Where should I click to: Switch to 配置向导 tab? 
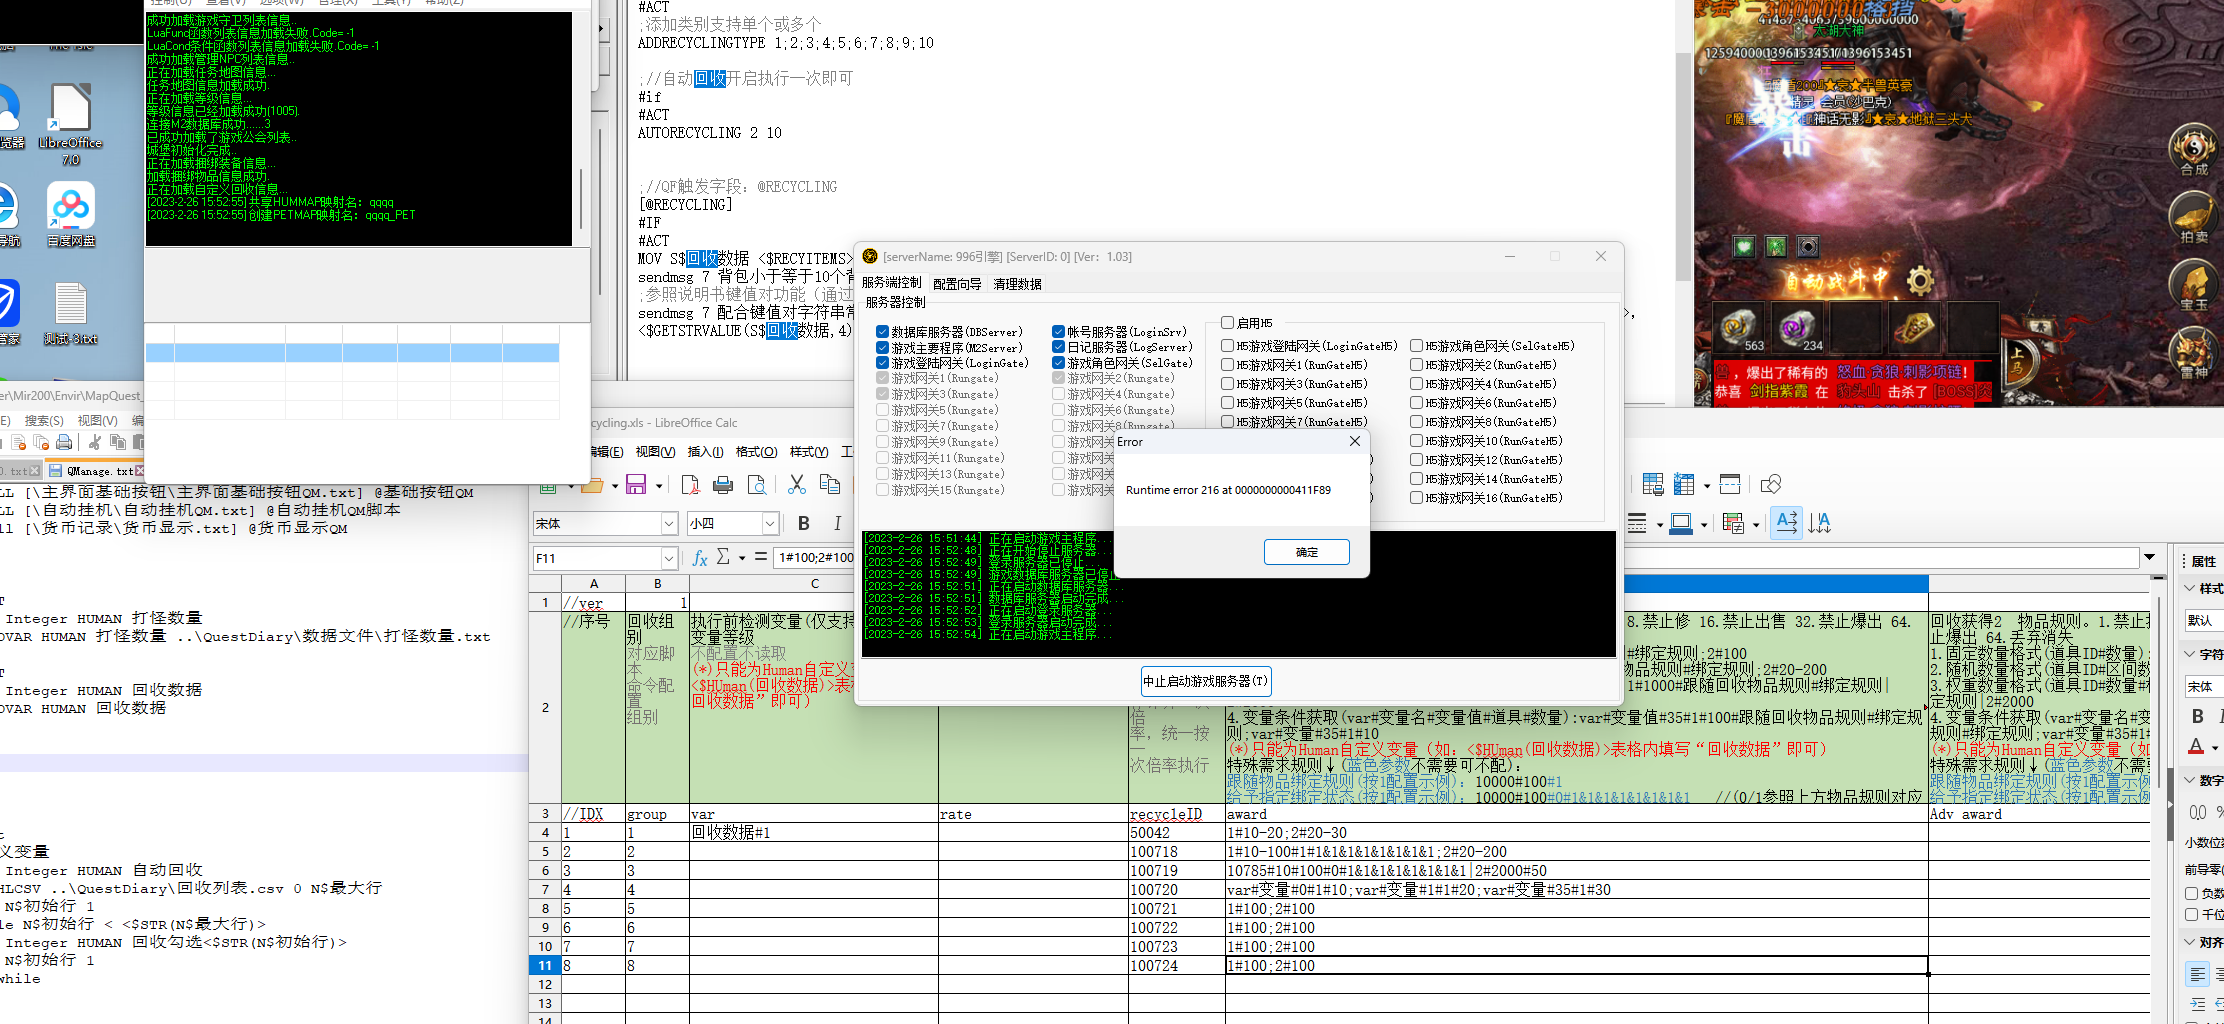[957, 284]
